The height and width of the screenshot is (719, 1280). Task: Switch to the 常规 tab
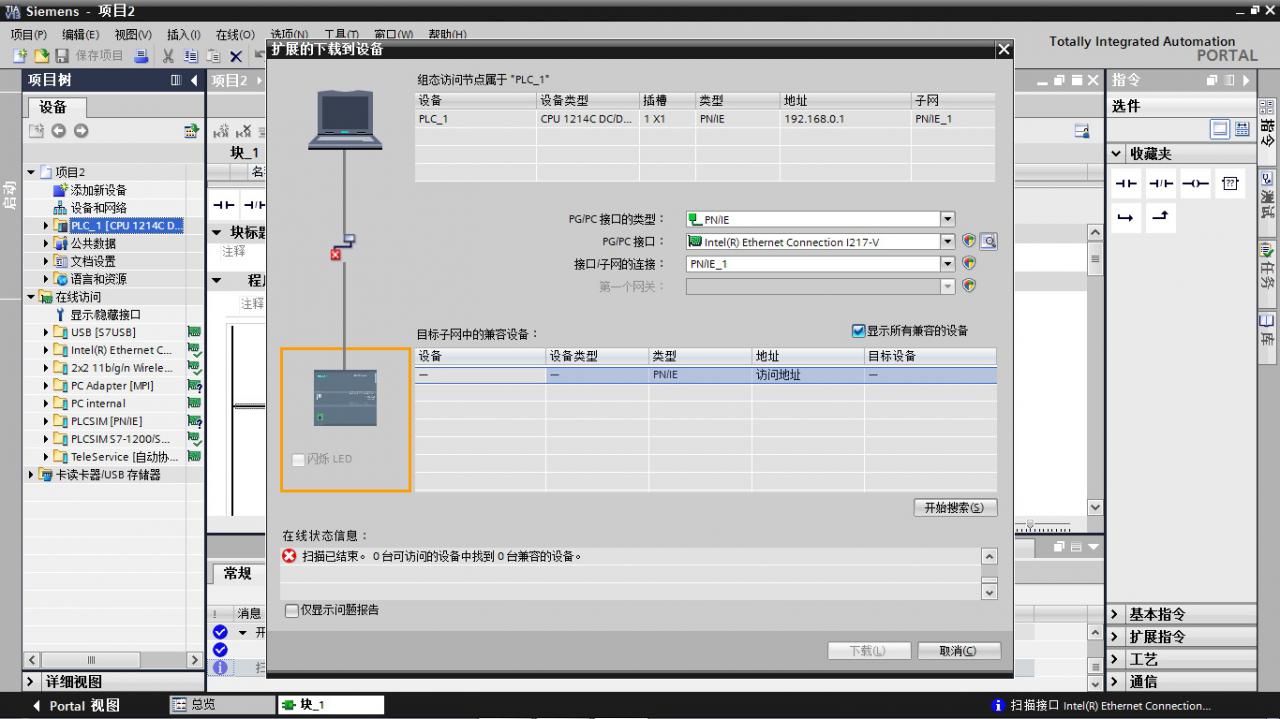[238, 574]
